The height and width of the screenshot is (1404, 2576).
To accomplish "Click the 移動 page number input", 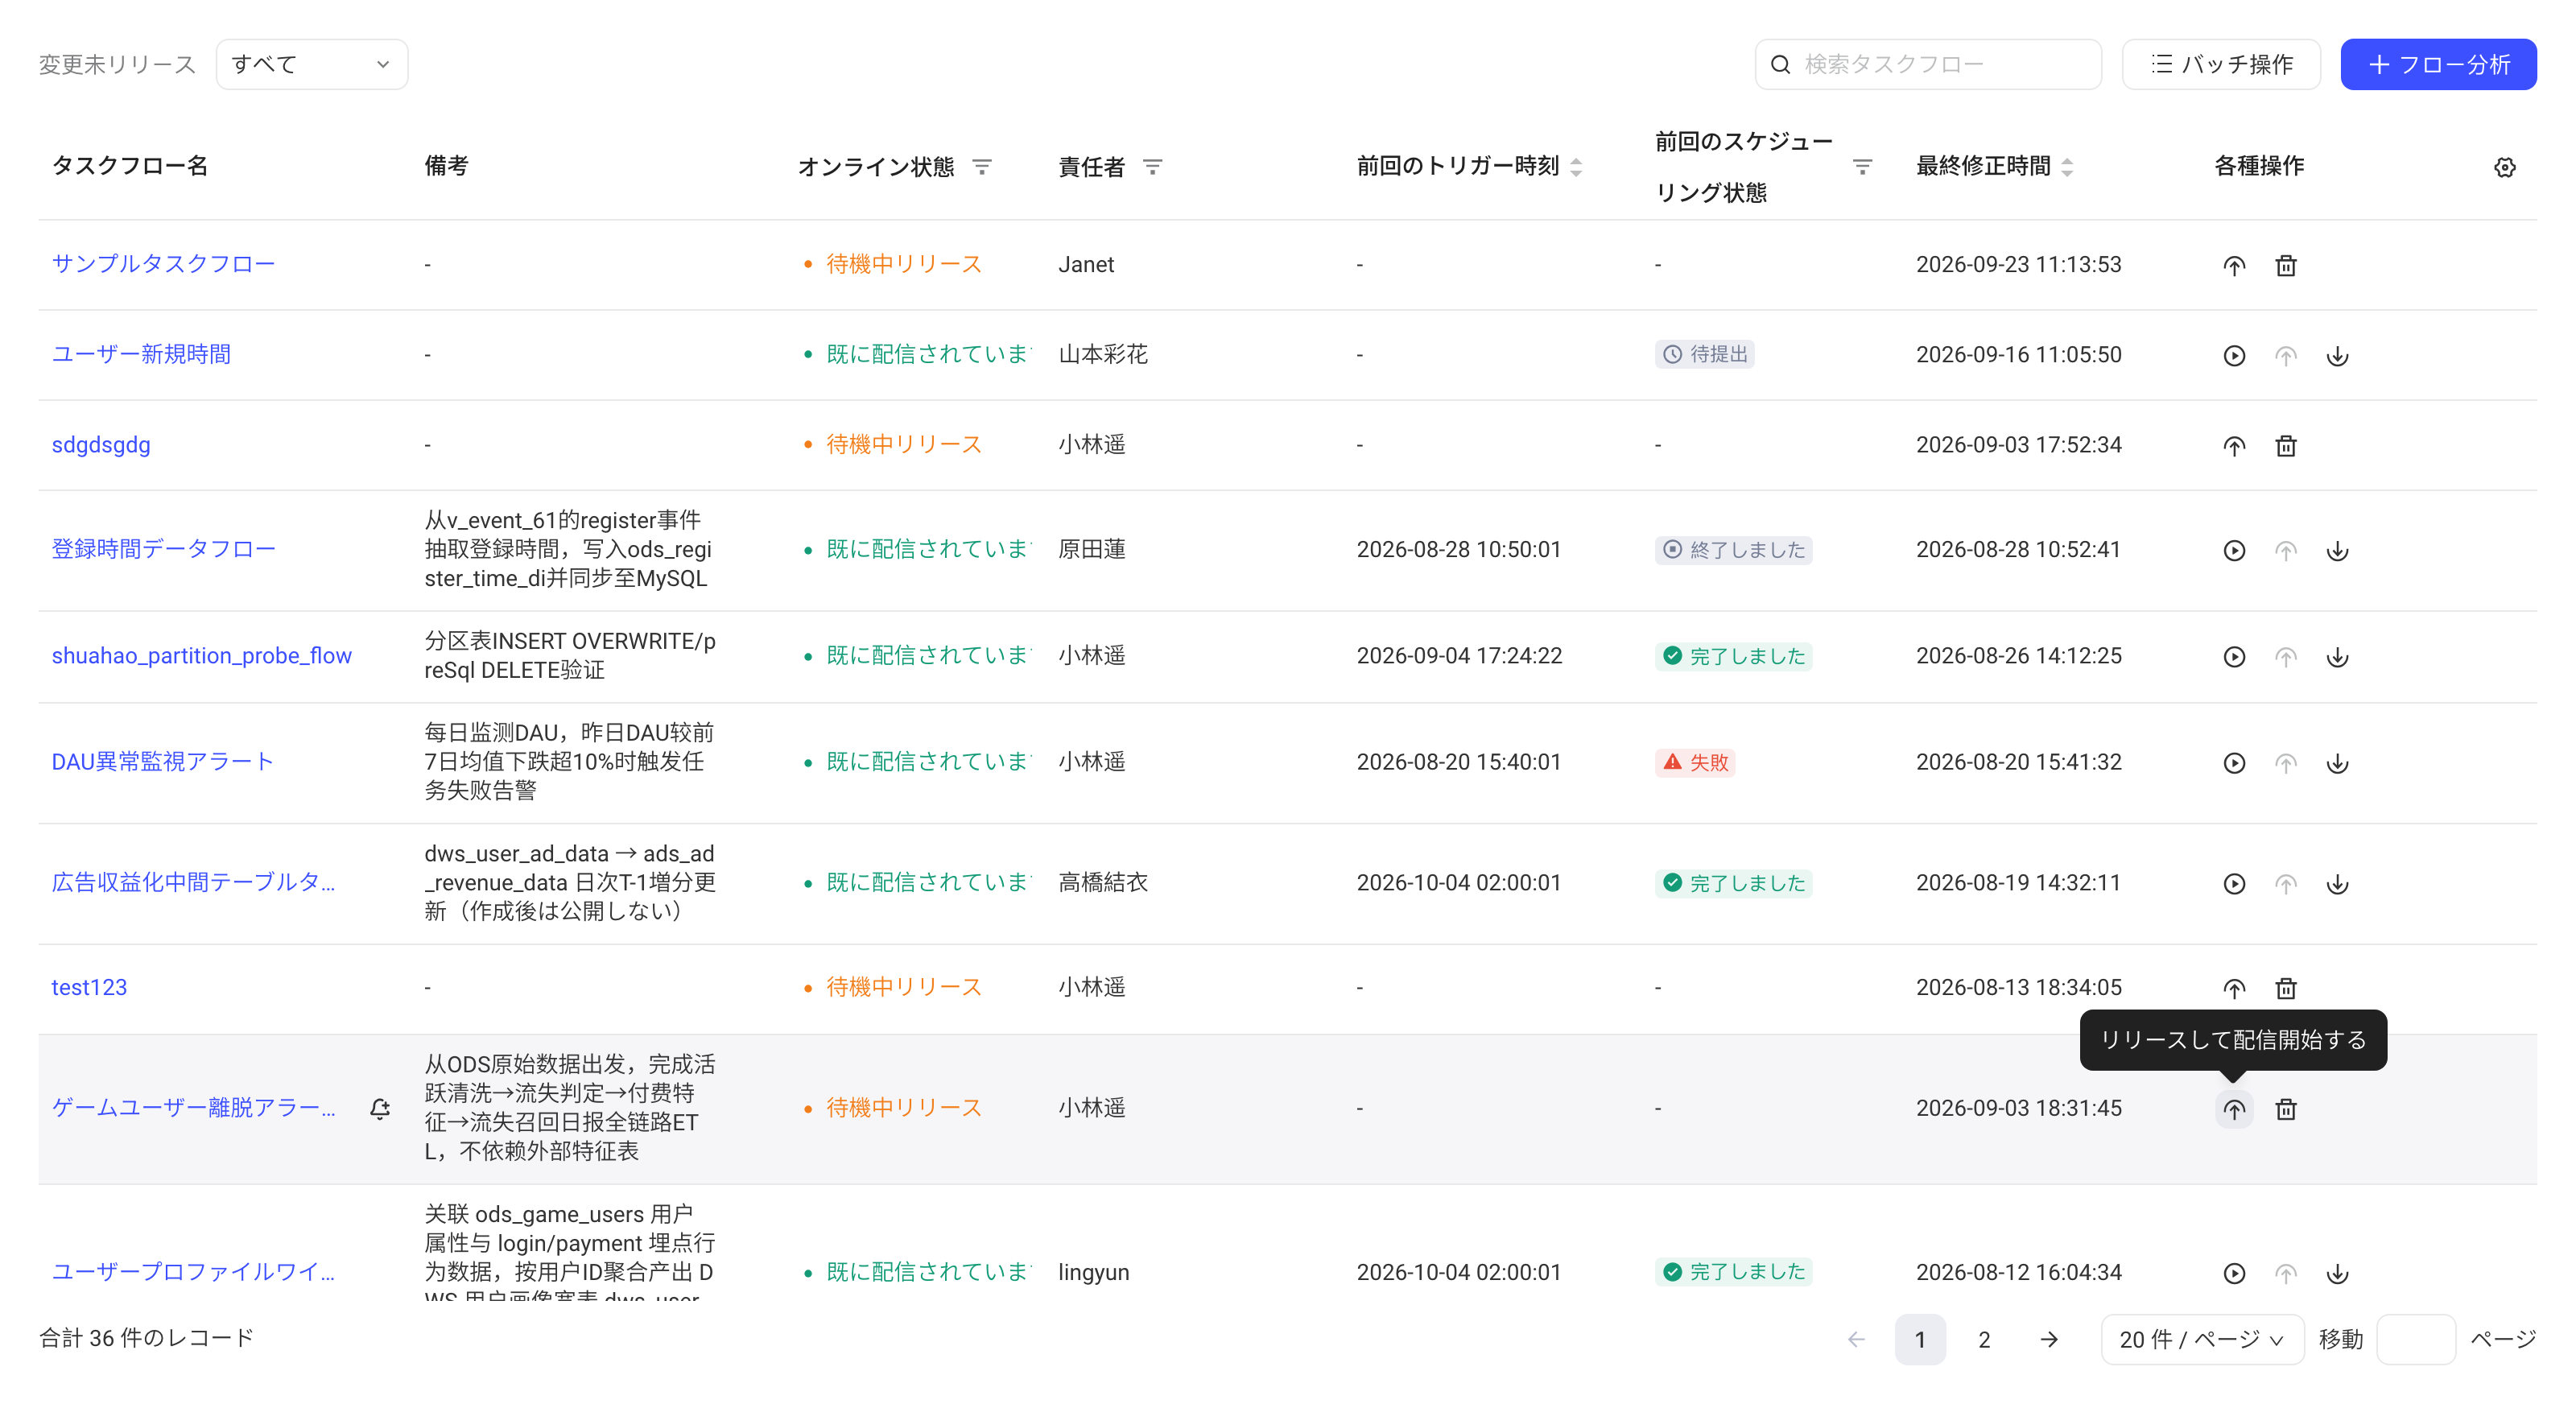I will 2416,1339.
